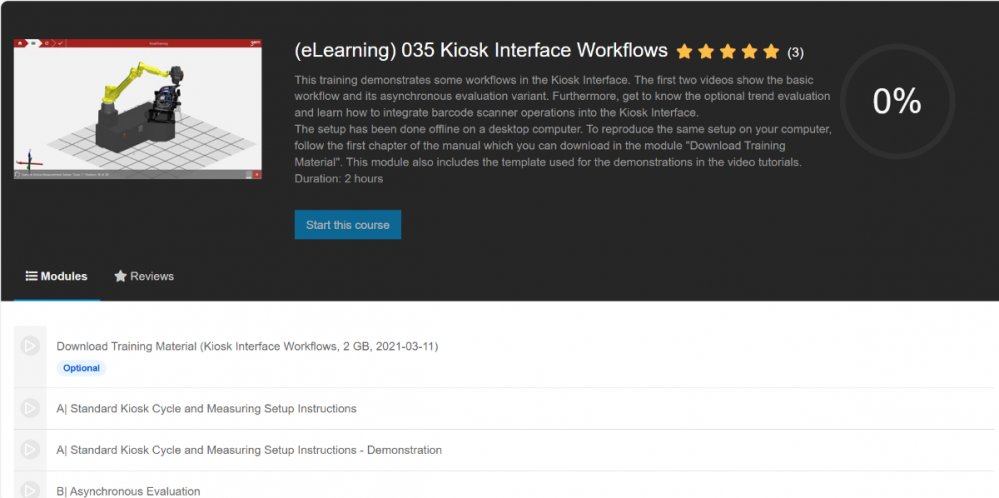Click the fifth rating star
The height and width of the screenshot is (498, 999).
click(x=771, y=51)
